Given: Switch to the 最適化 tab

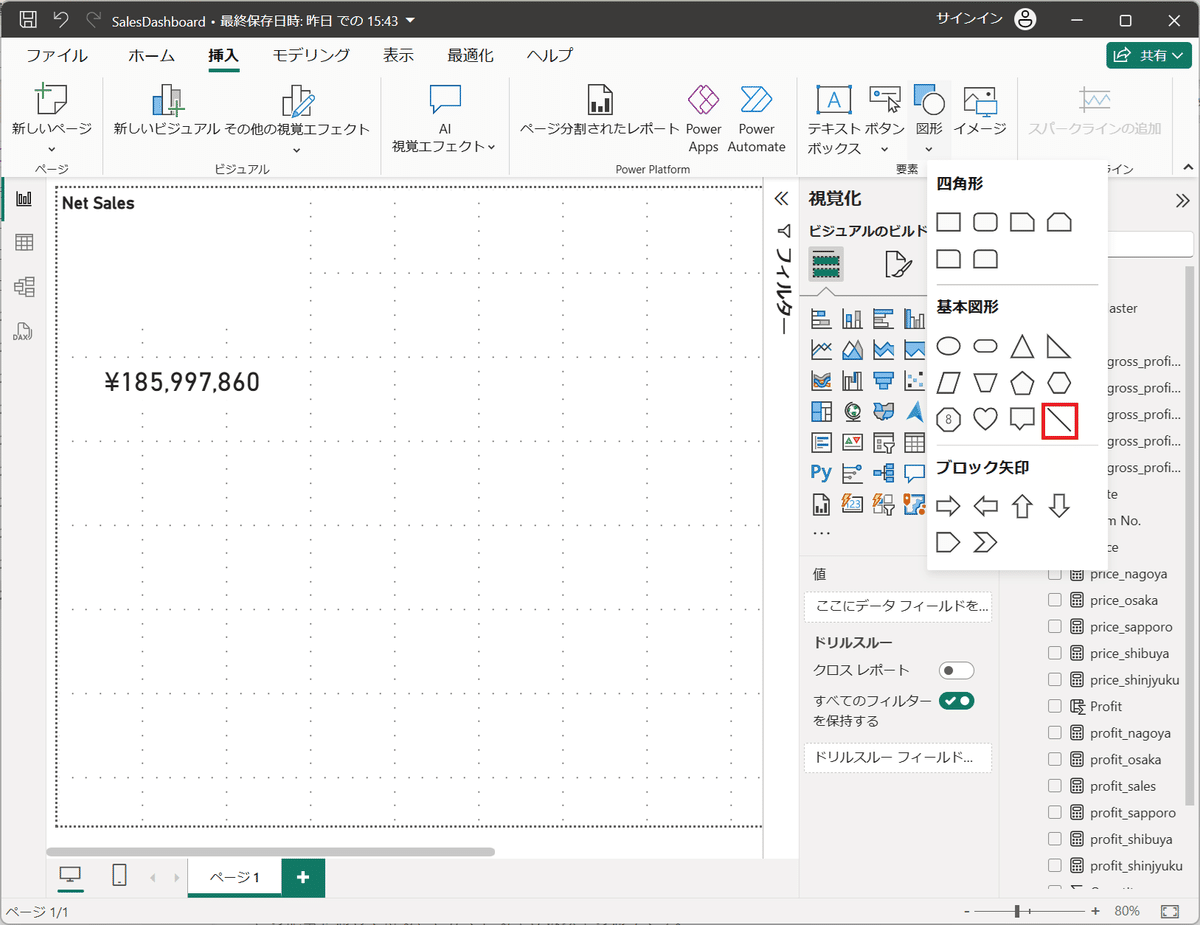Looking at the screenshot, I should click(x=470, y=56).
